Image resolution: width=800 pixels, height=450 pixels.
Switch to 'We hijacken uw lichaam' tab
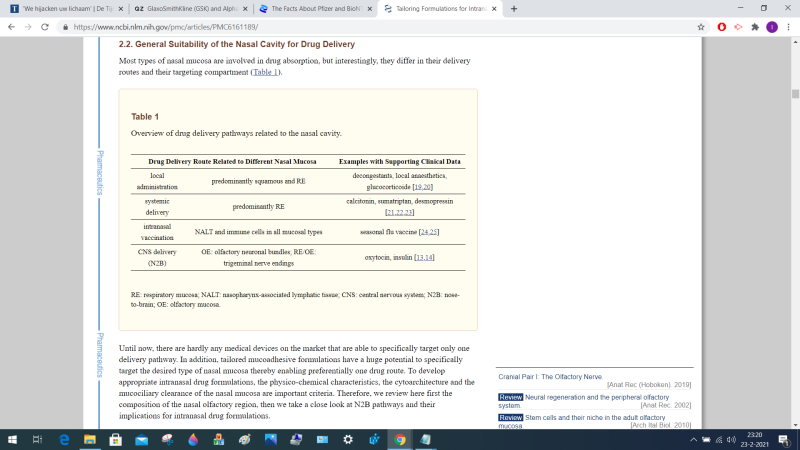(66, 9)
